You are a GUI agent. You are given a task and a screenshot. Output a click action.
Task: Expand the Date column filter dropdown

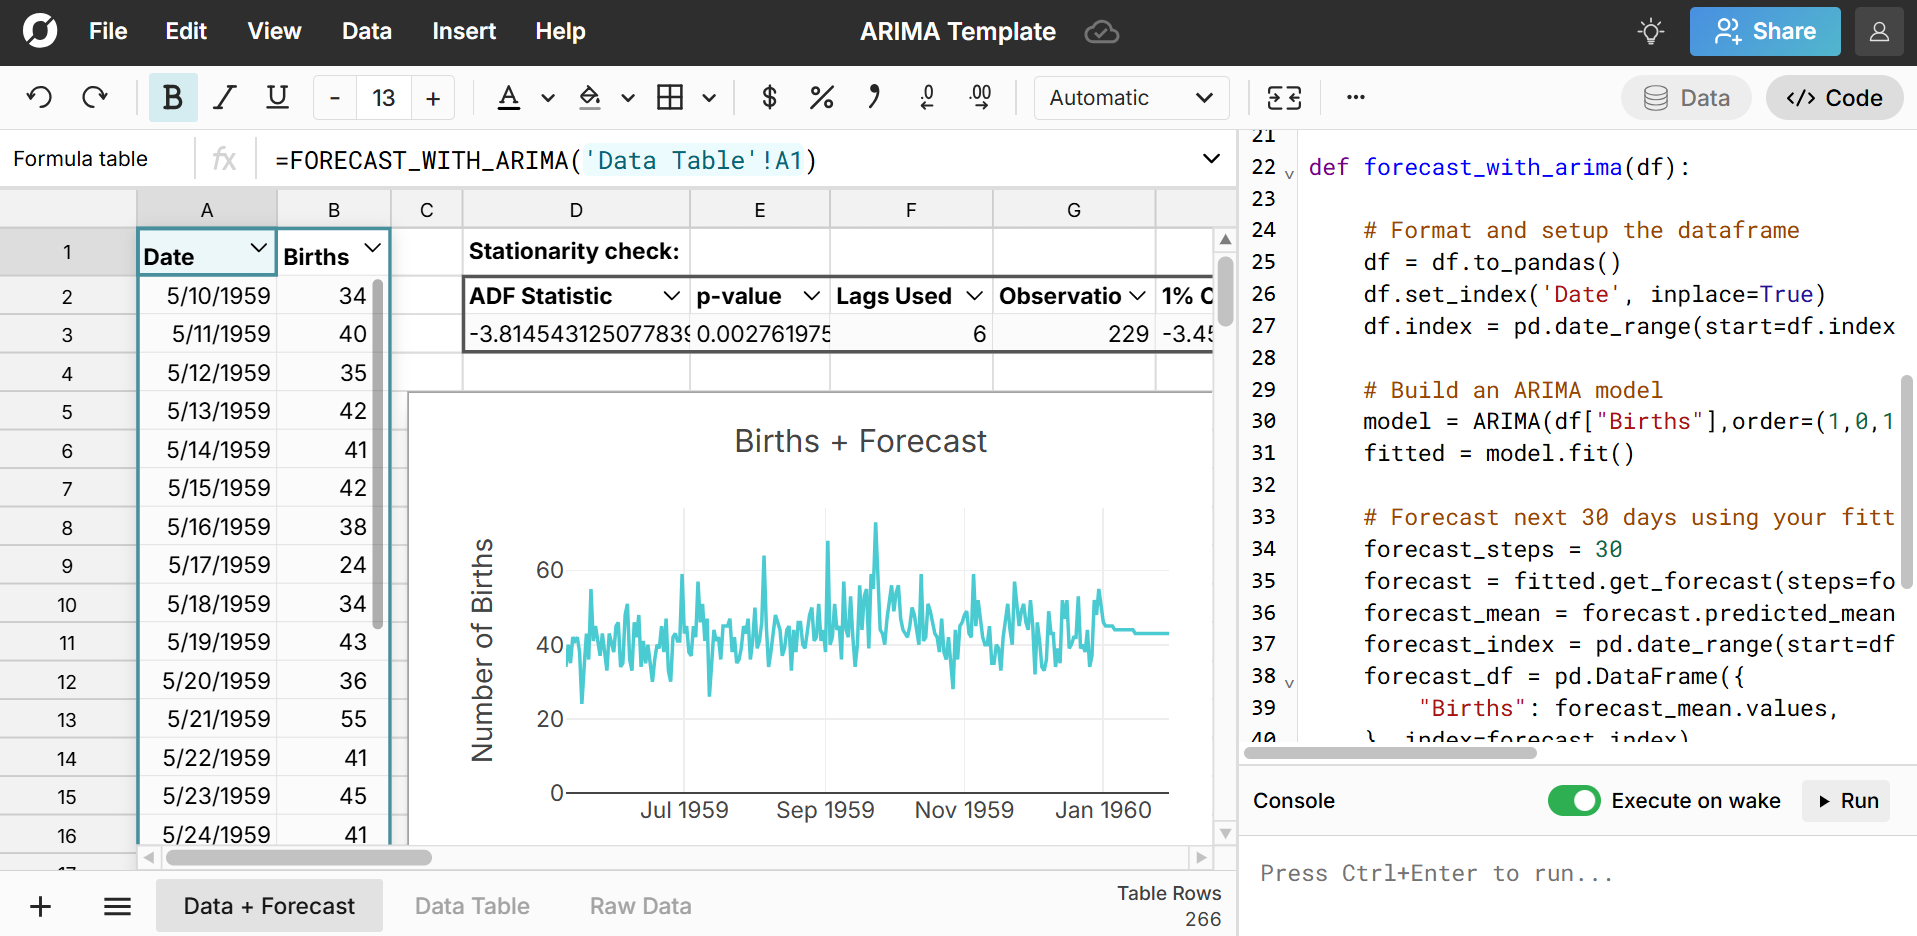point(259,247)
